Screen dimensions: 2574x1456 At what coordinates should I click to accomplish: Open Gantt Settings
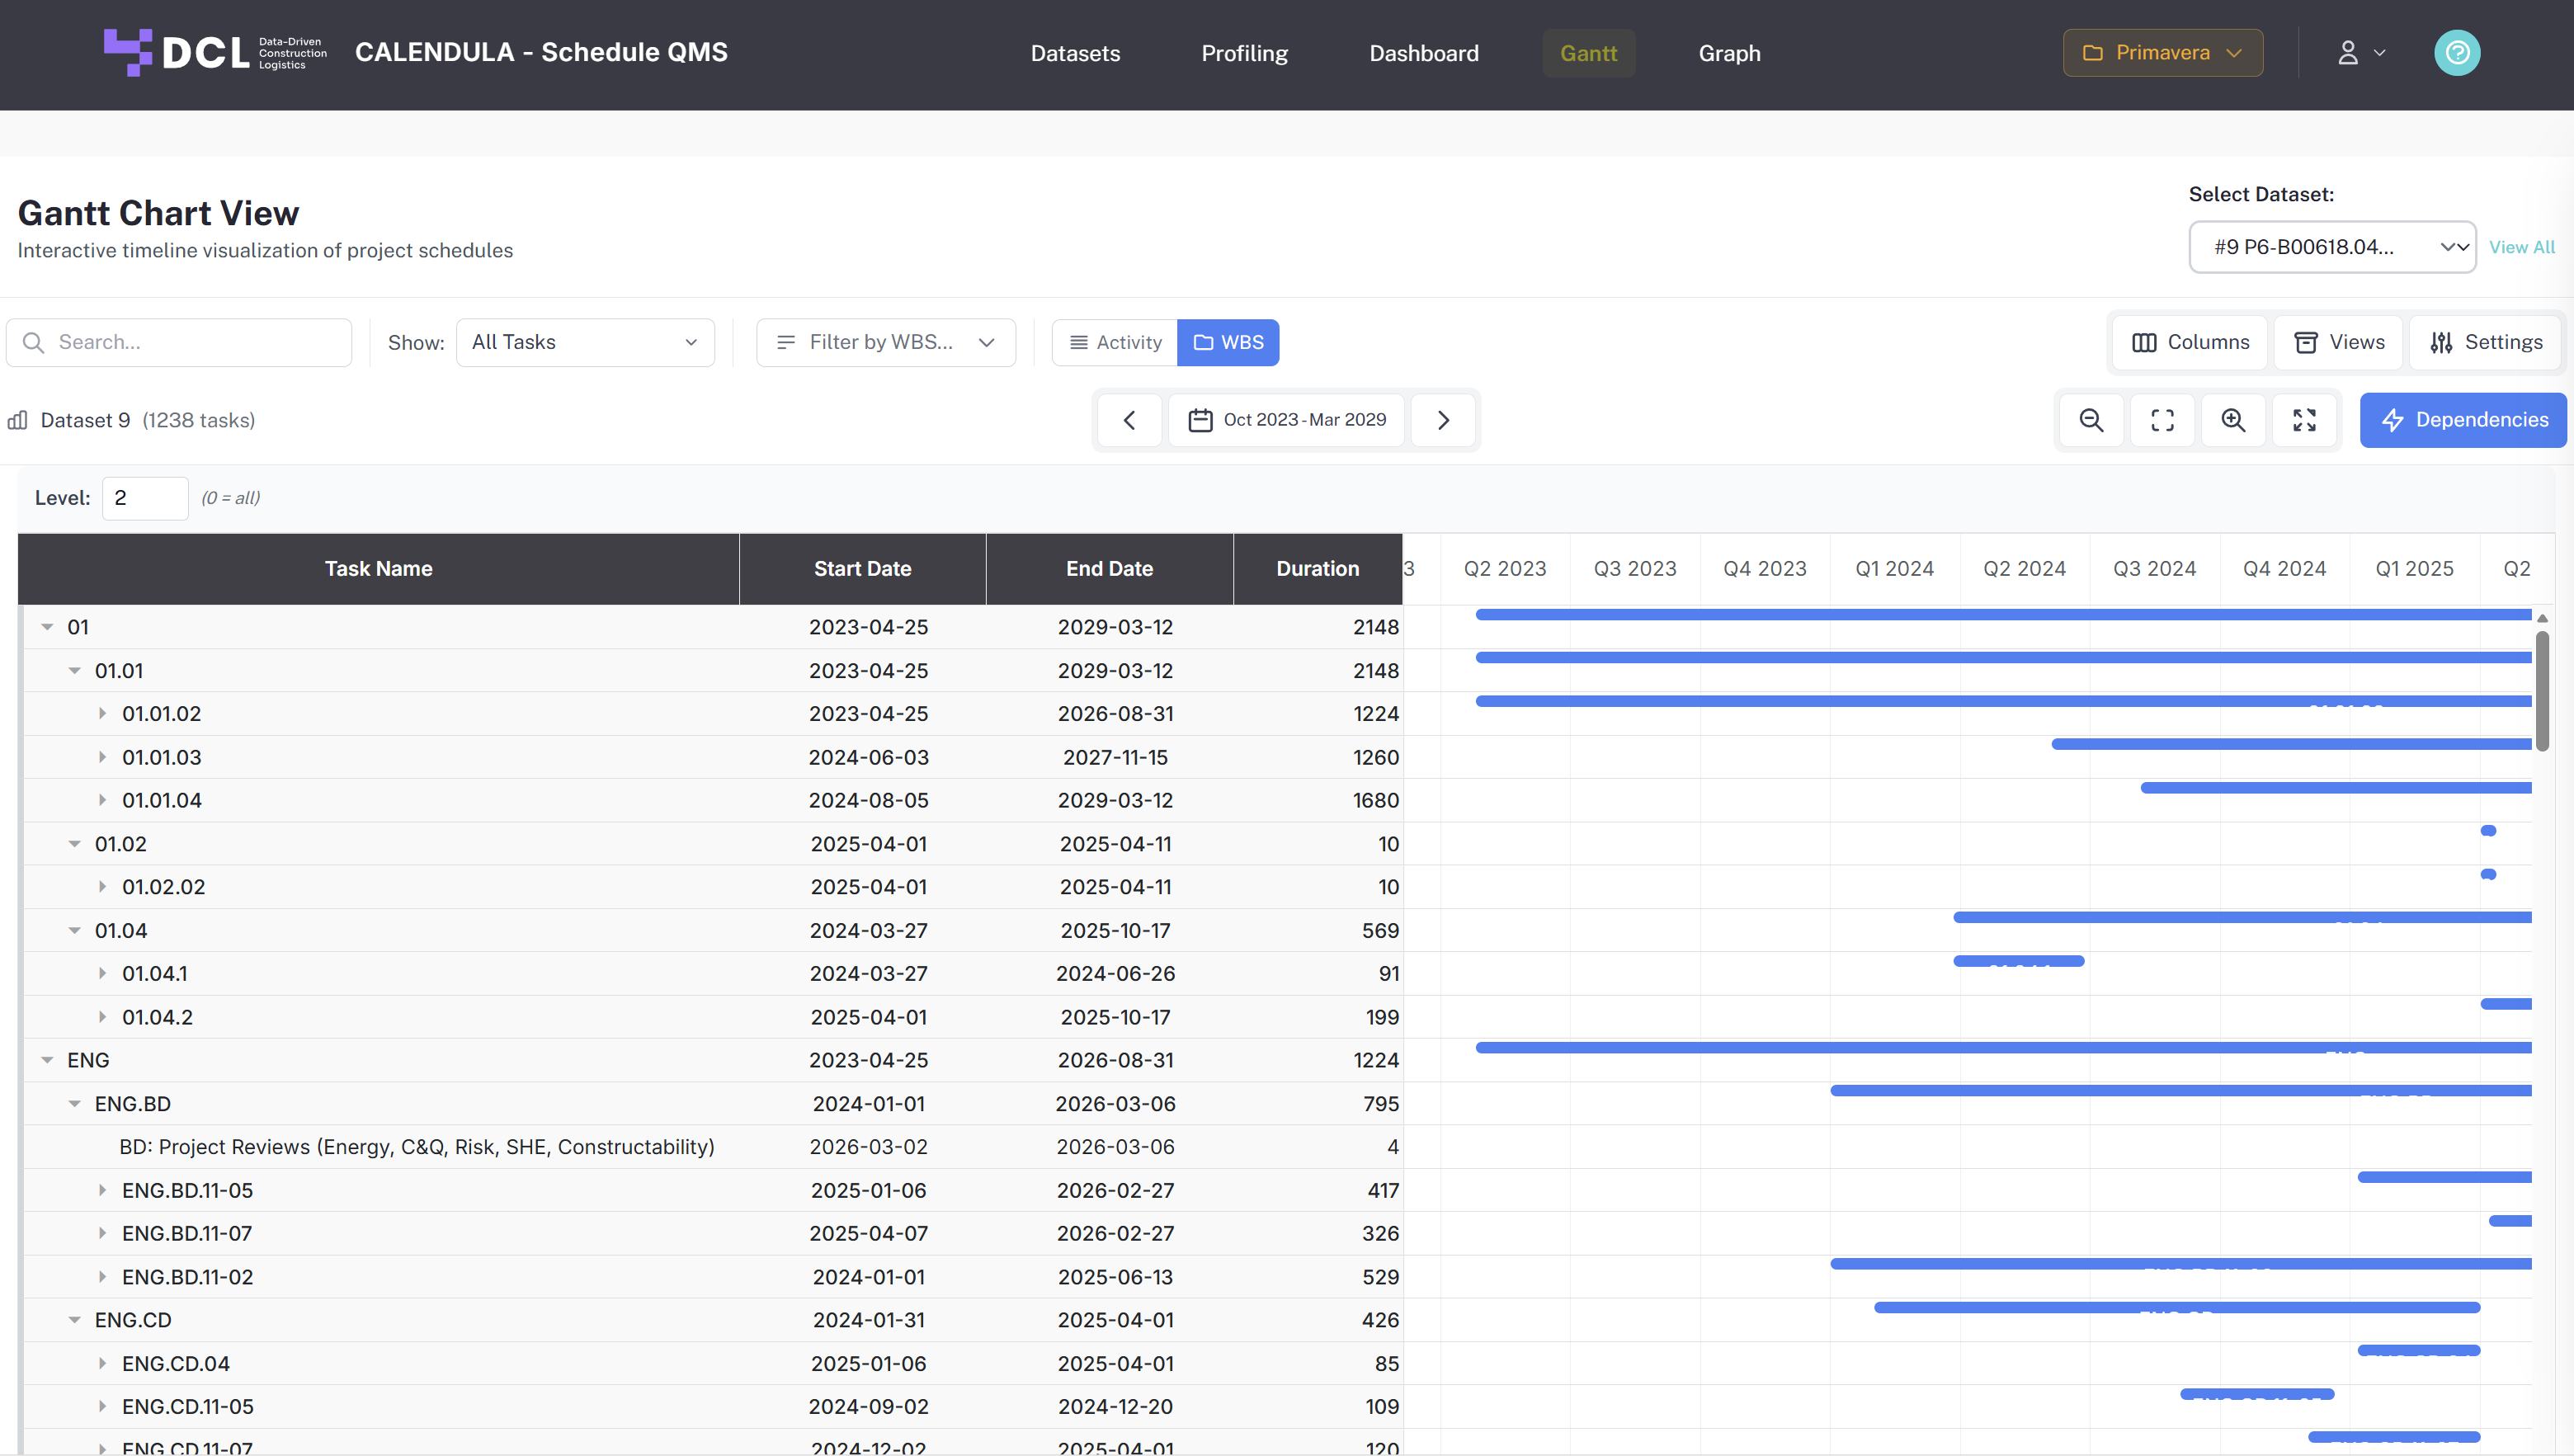(2485, 343)
